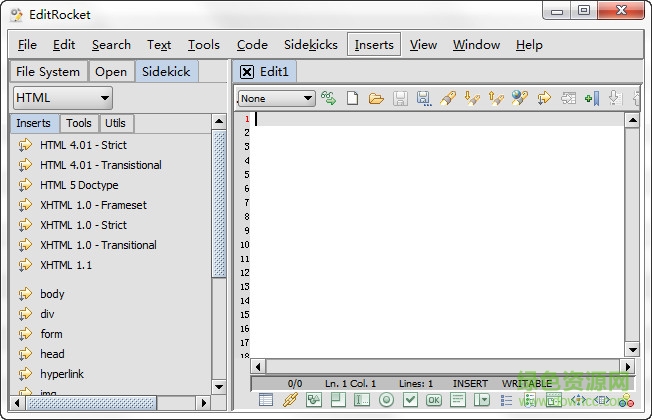Click the Open folder icon in toolbar

pos(376,98)
